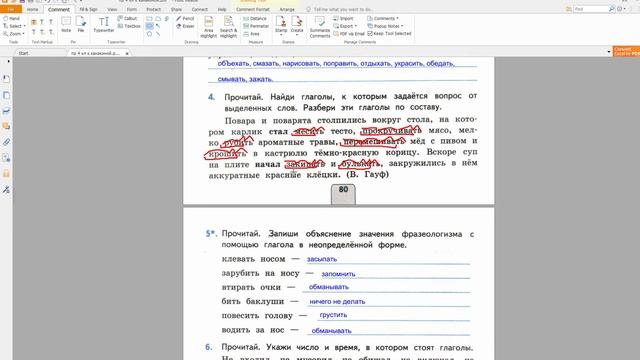Open the tab list dropdown arrow
This screenshot has width=640, height=360.
pos(609,52)
